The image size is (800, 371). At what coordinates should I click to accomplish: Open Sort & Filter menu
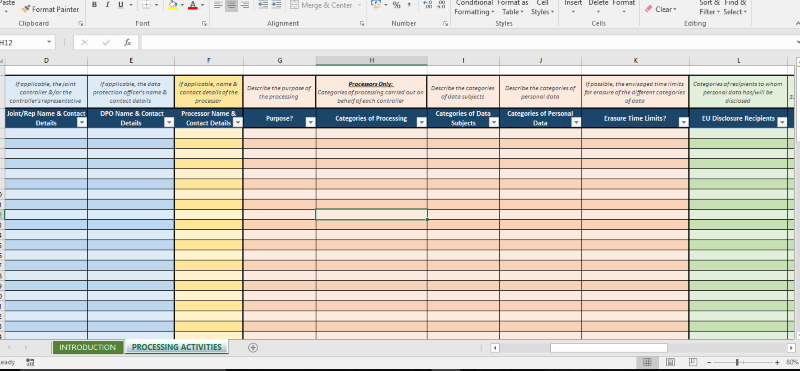coord(709,7)
